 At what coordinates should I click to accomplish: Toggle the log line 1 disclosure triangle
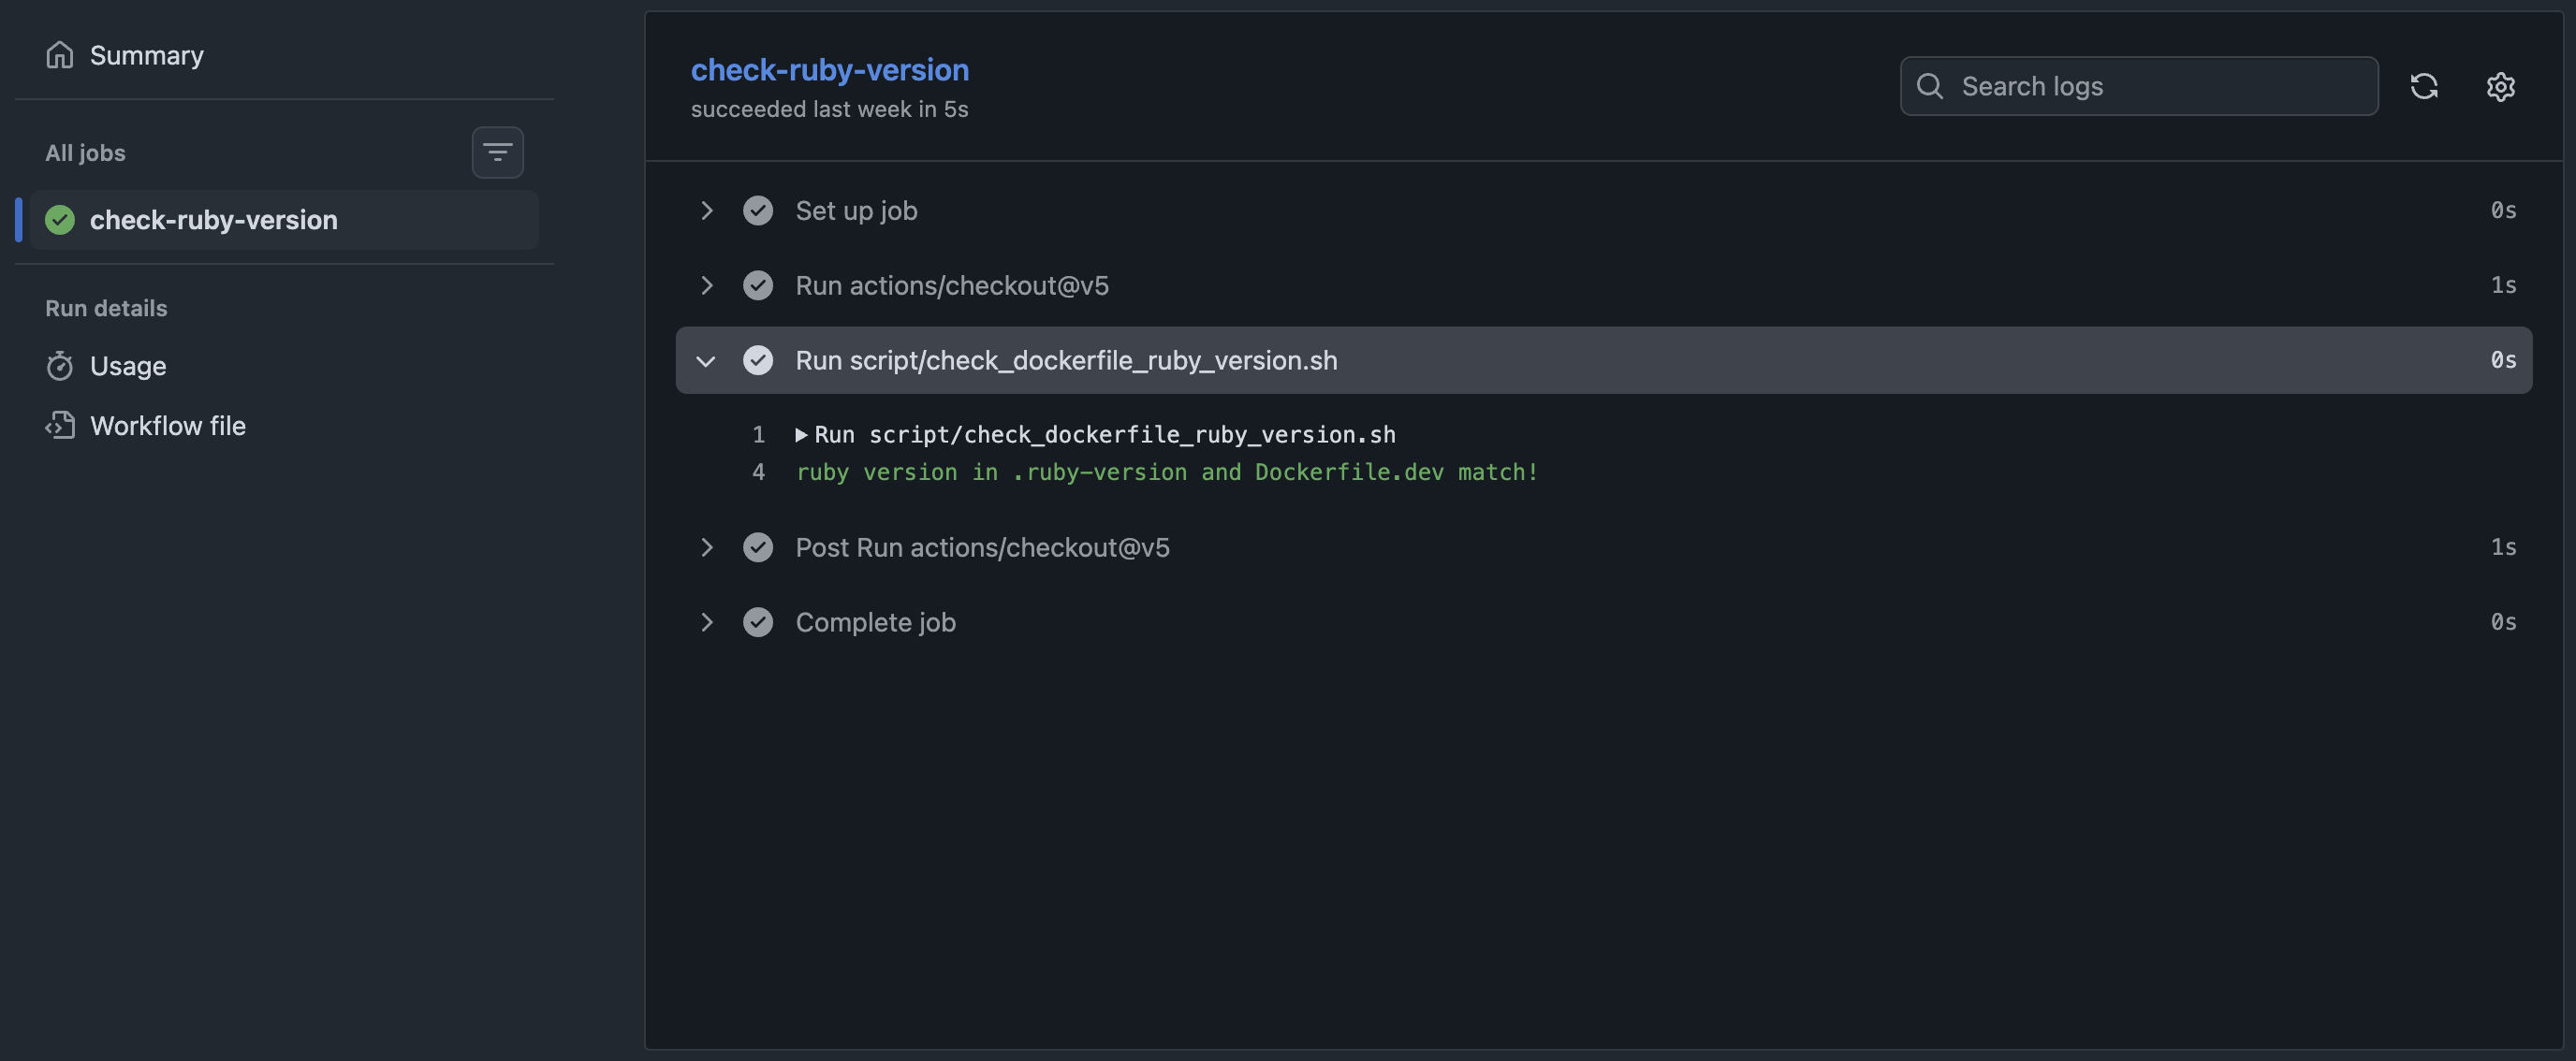(x=801, y=435)
